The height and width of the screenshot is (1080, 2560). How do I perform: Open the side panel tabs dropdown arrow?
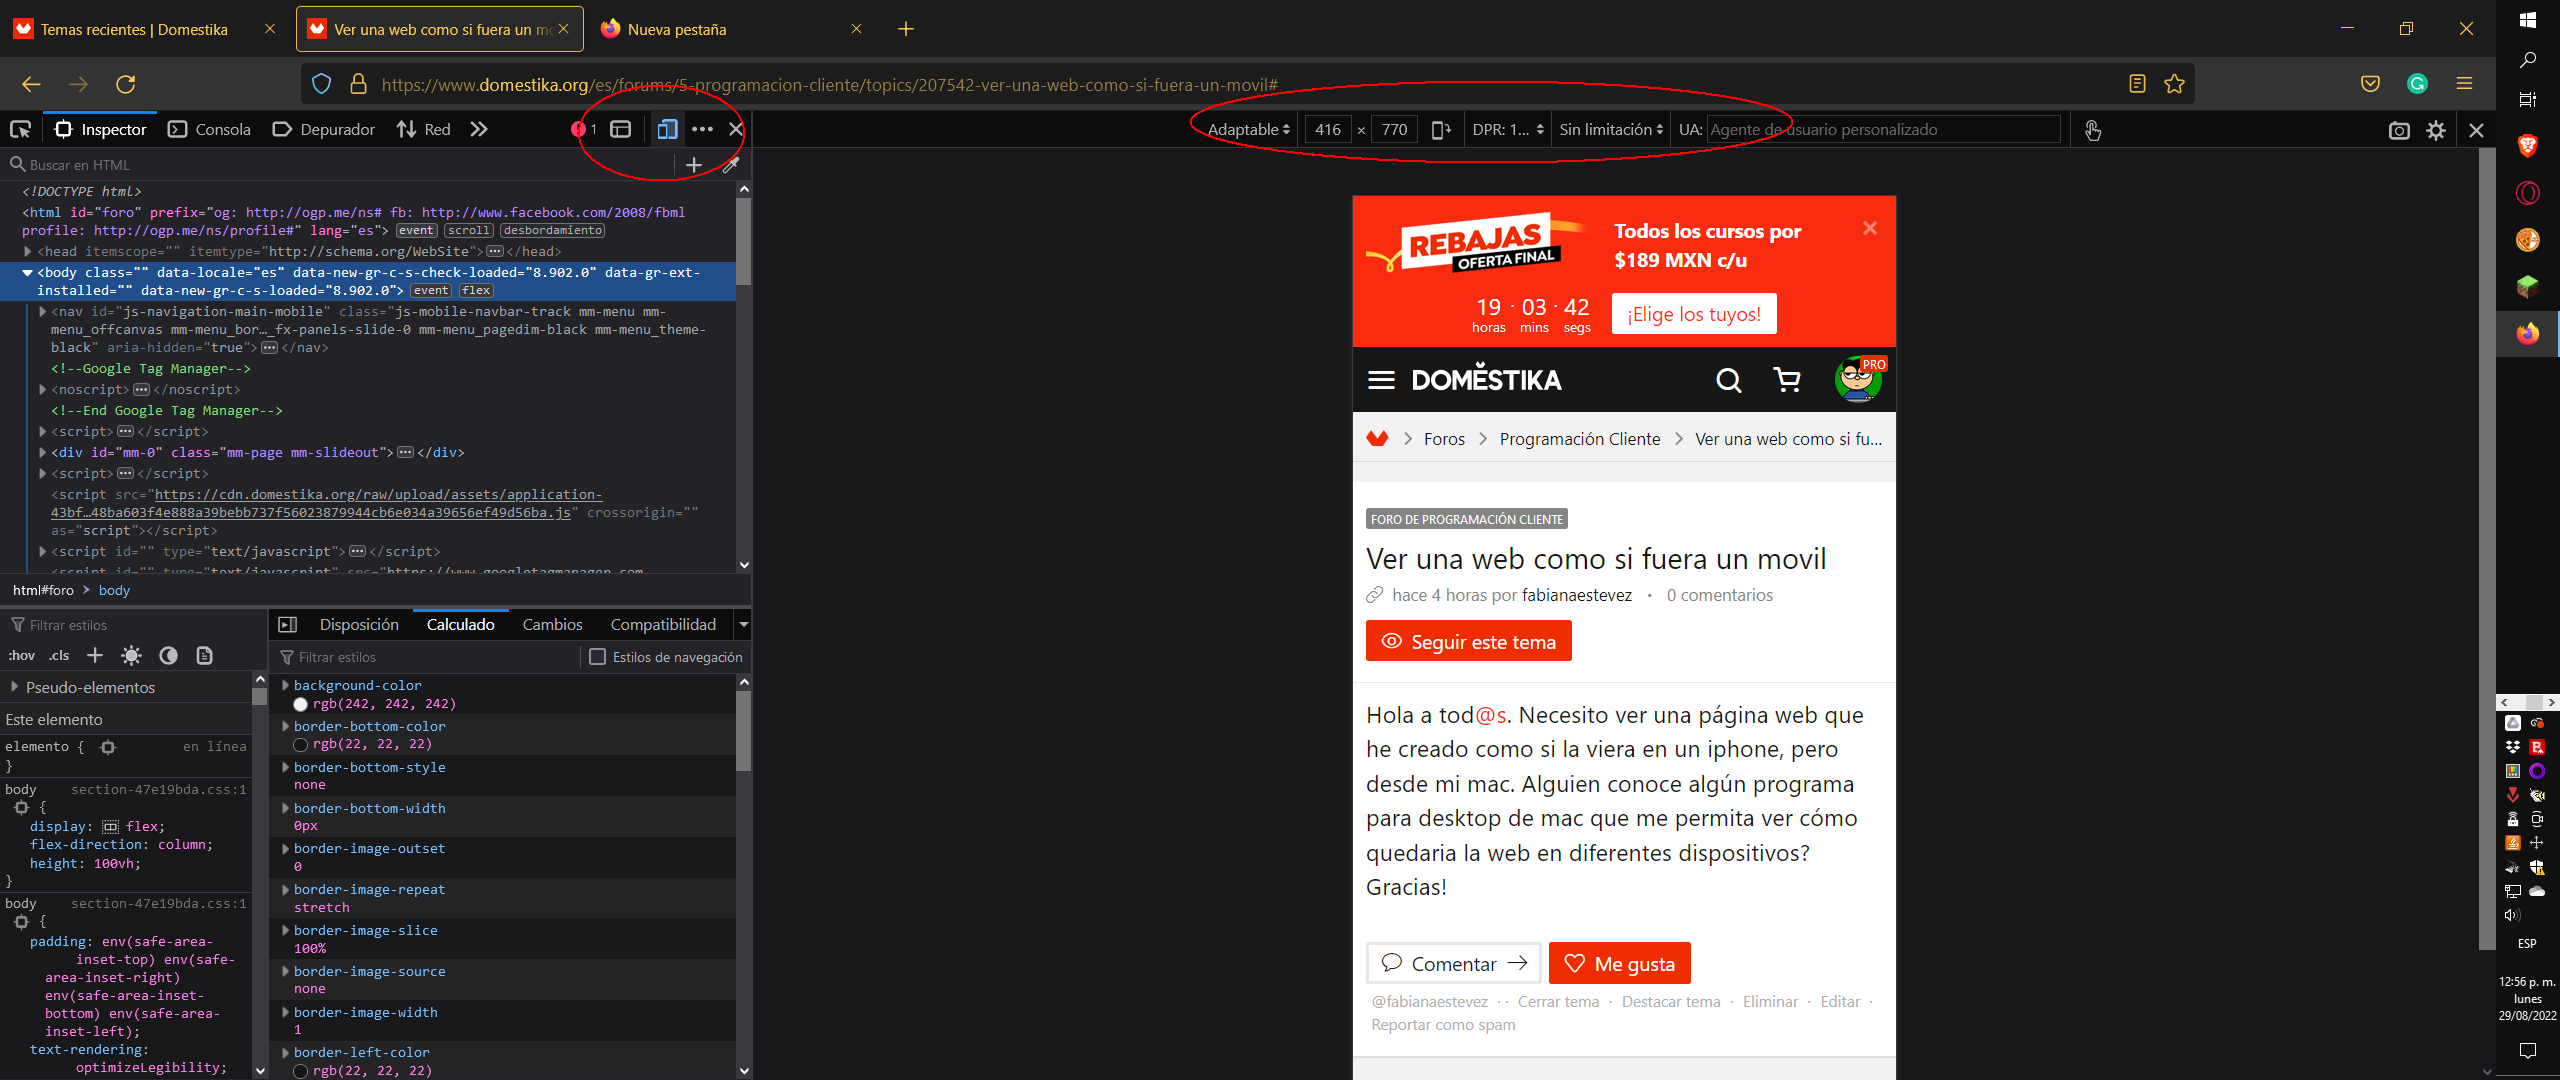743,624
